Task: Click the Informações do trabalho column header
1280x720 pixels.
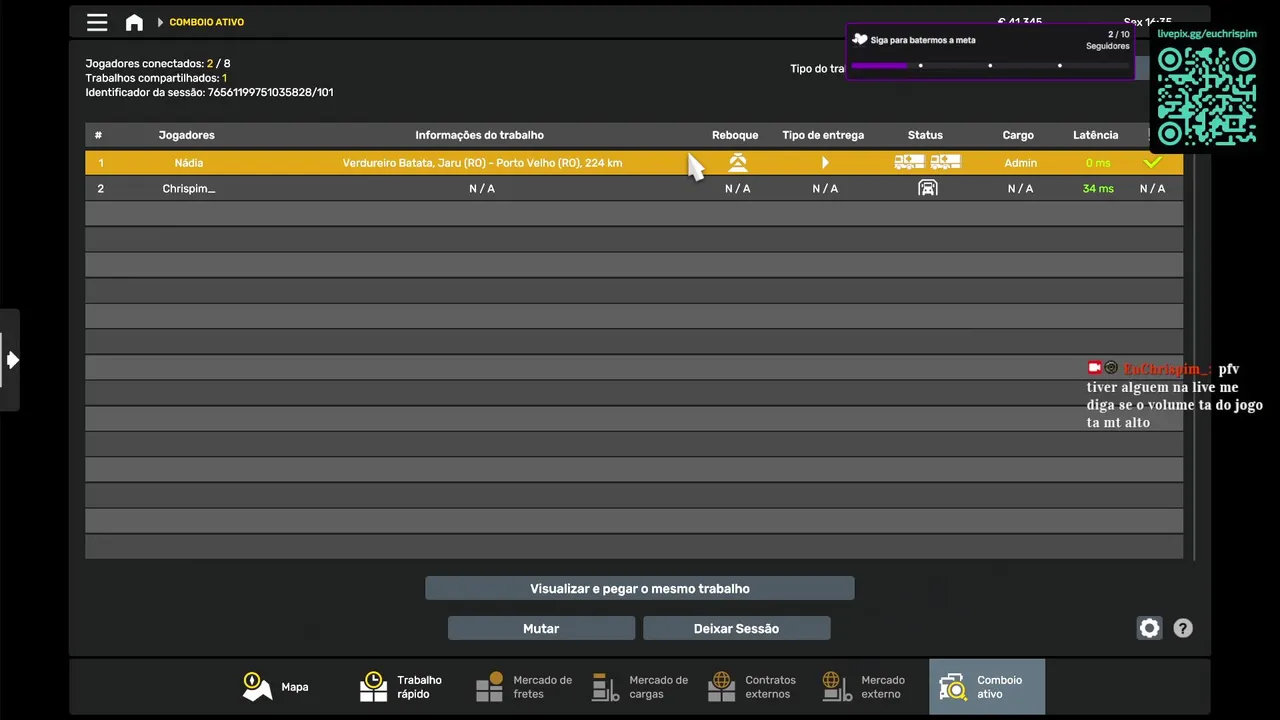Action: pos(480,135)
